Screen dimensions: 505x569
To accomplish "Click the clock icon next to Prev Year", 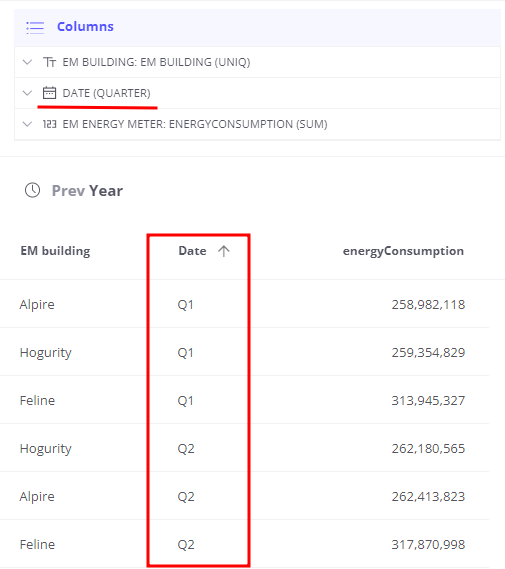I will click(32, 190).
